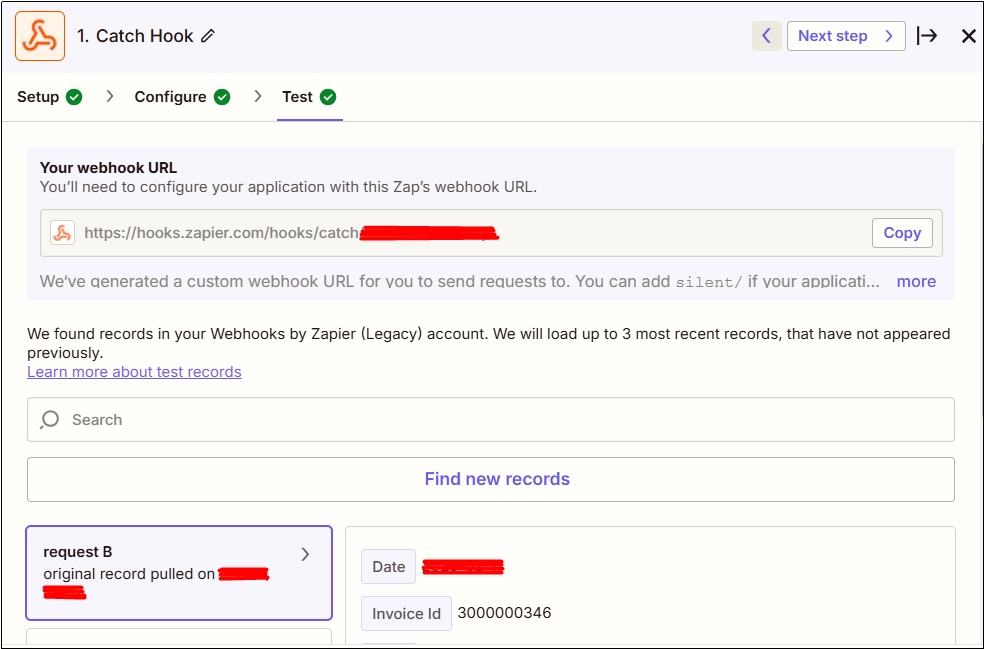Click webhook icon inside URL field
The image size is (984, 649).
tap(63, 233)
